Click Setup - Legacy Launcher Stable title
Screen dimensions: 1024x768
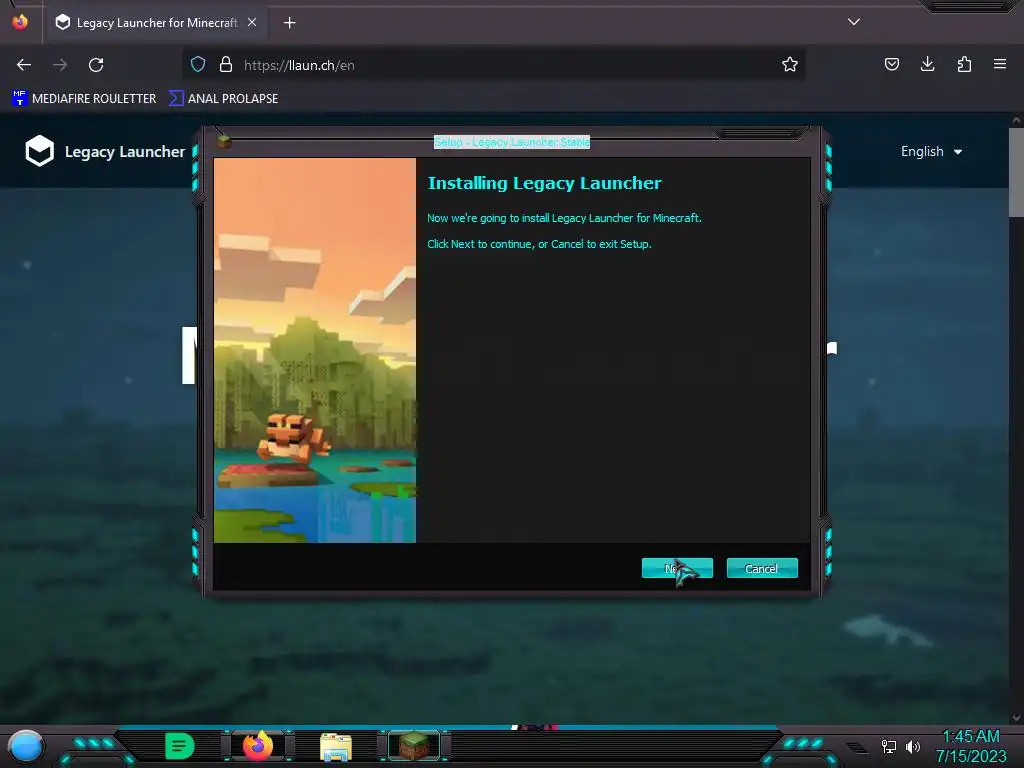click(x=512, y=142)
